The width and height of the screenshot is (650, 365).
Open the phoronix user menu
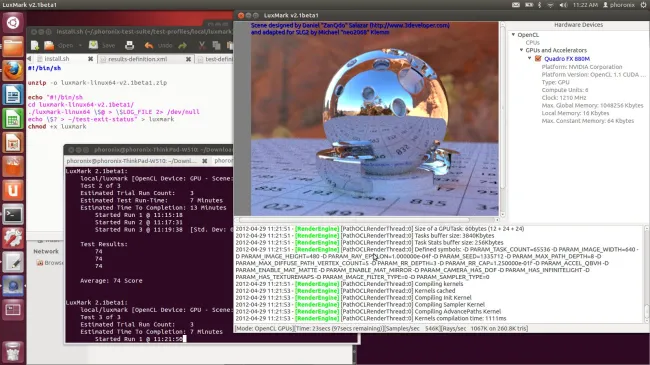tap(618, 5)
